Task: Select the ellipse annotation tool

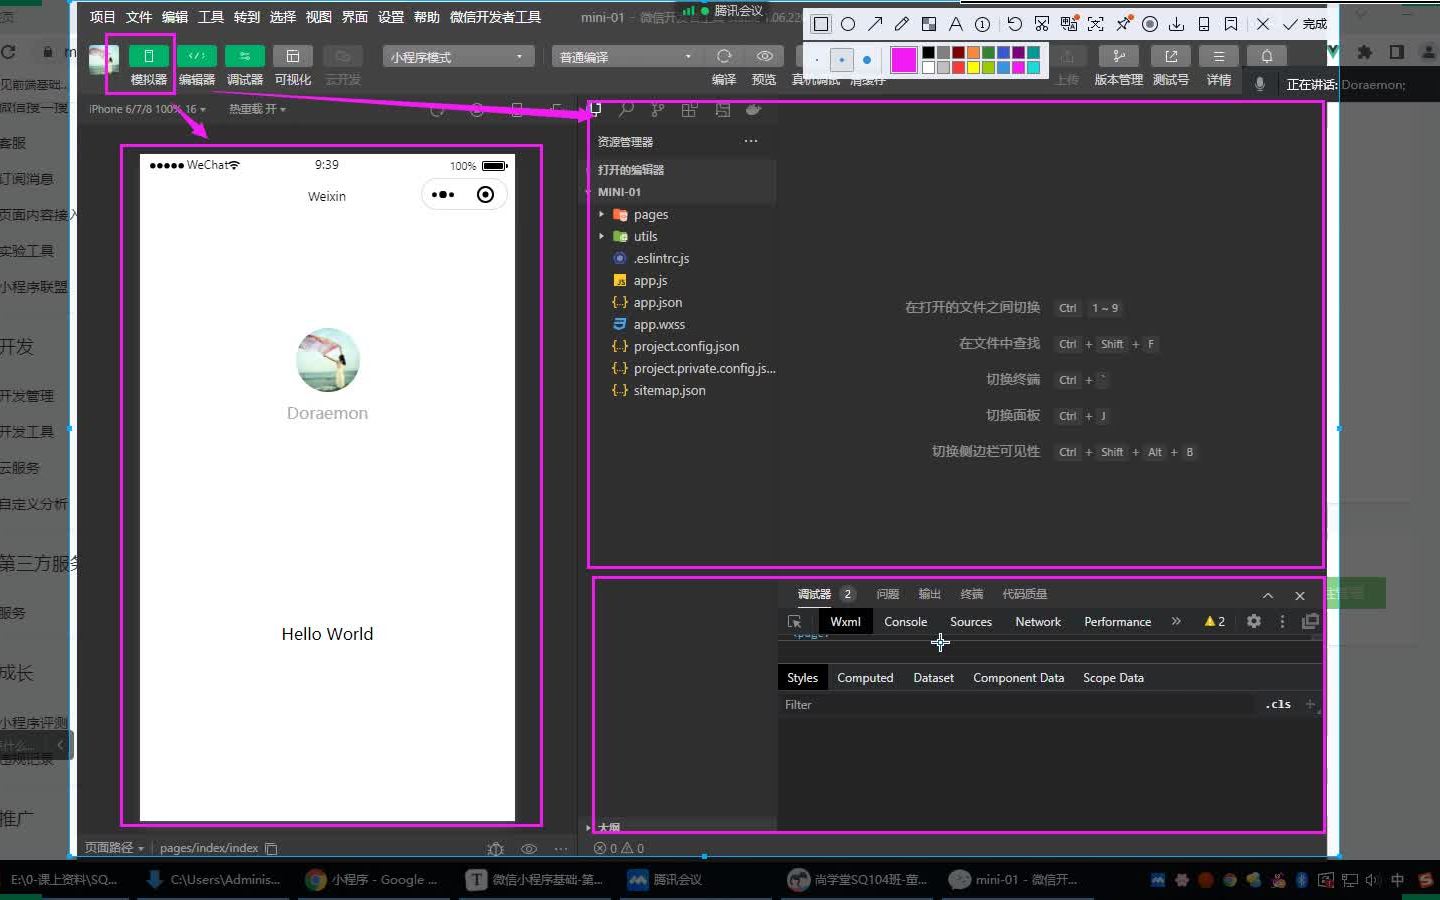Action: pyautogui.click(x=848, y=24)
